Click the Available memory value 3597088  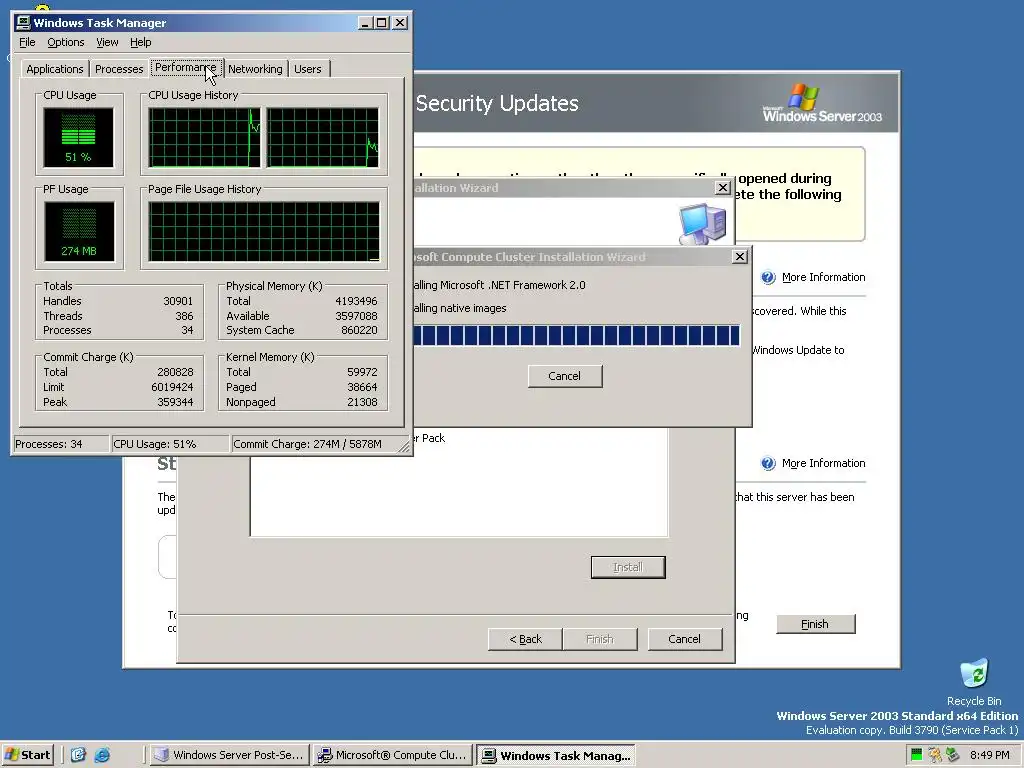click(356, 316)
